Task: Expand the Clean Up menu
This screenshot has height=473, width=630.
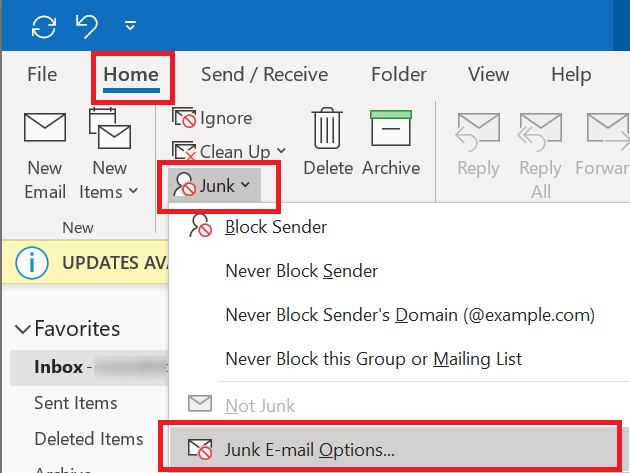Action: 229,152
